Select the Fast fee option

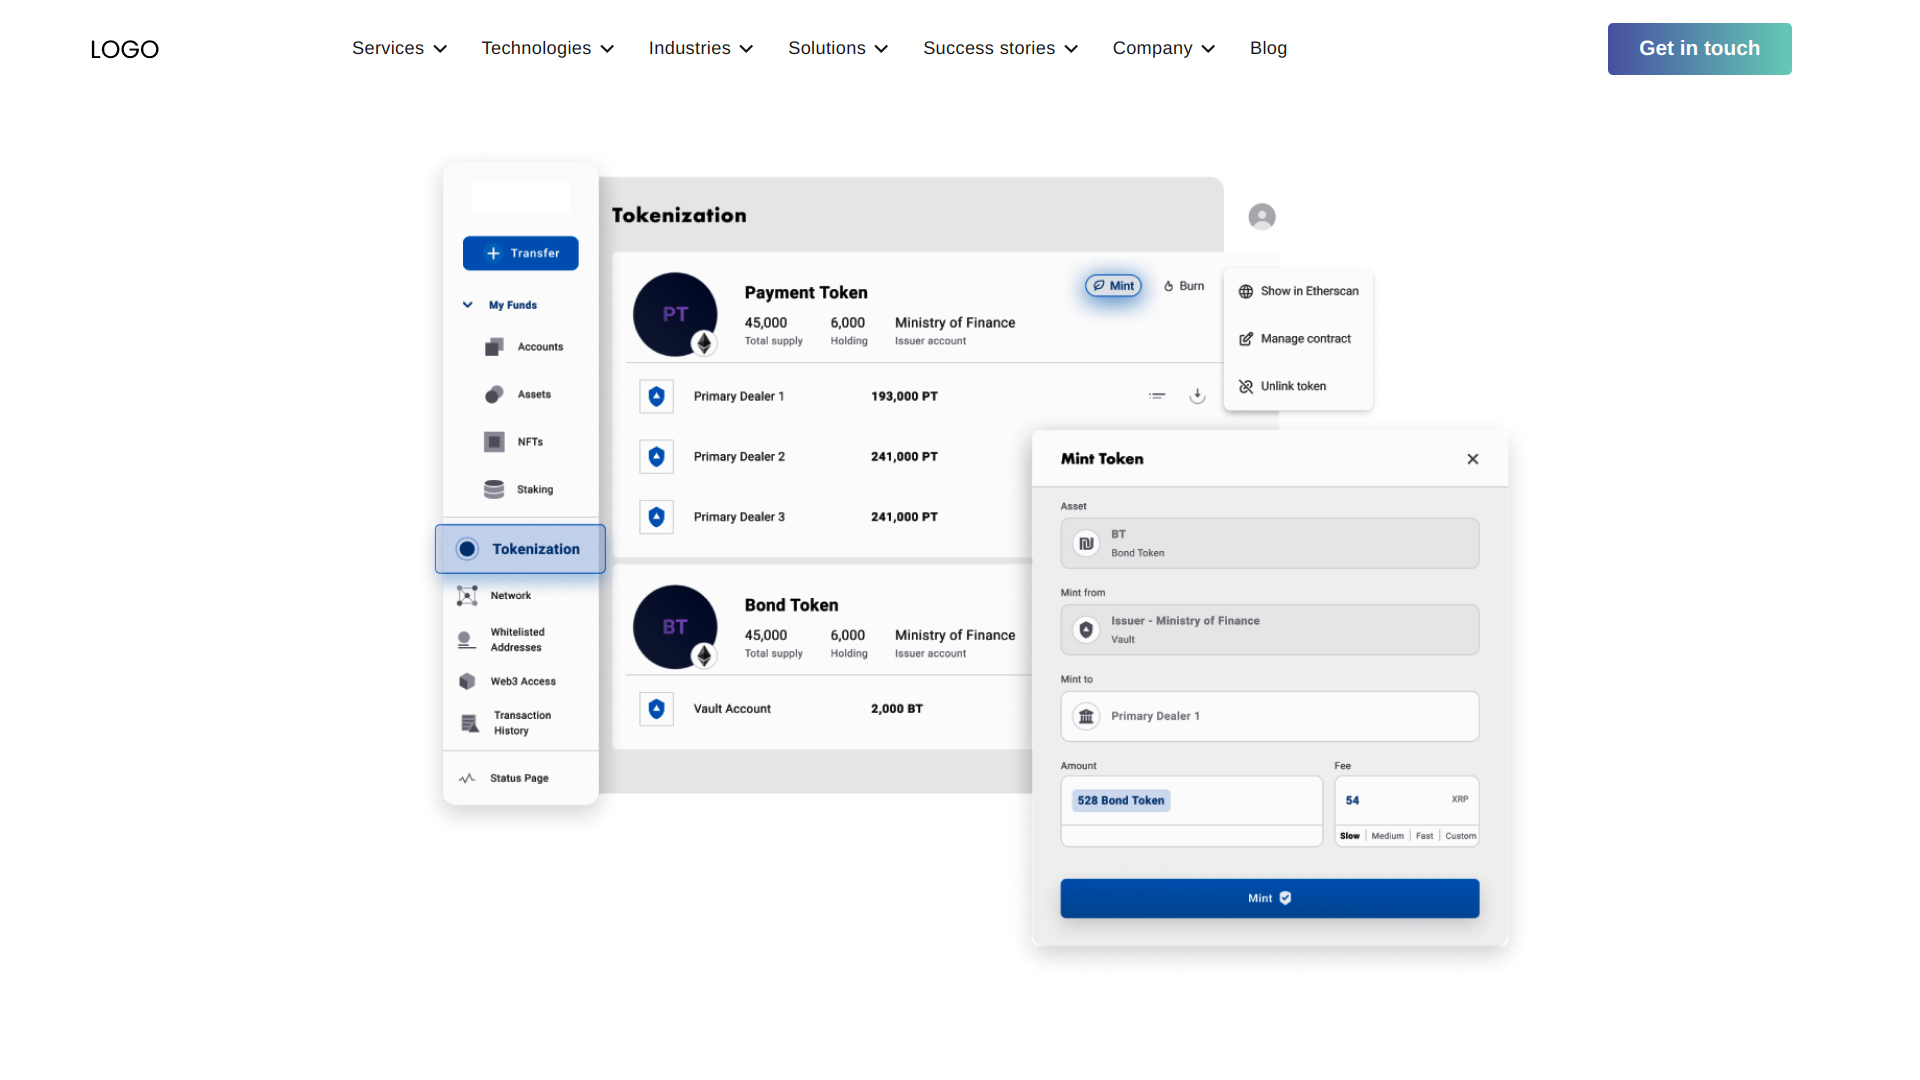pos(1424,836)
